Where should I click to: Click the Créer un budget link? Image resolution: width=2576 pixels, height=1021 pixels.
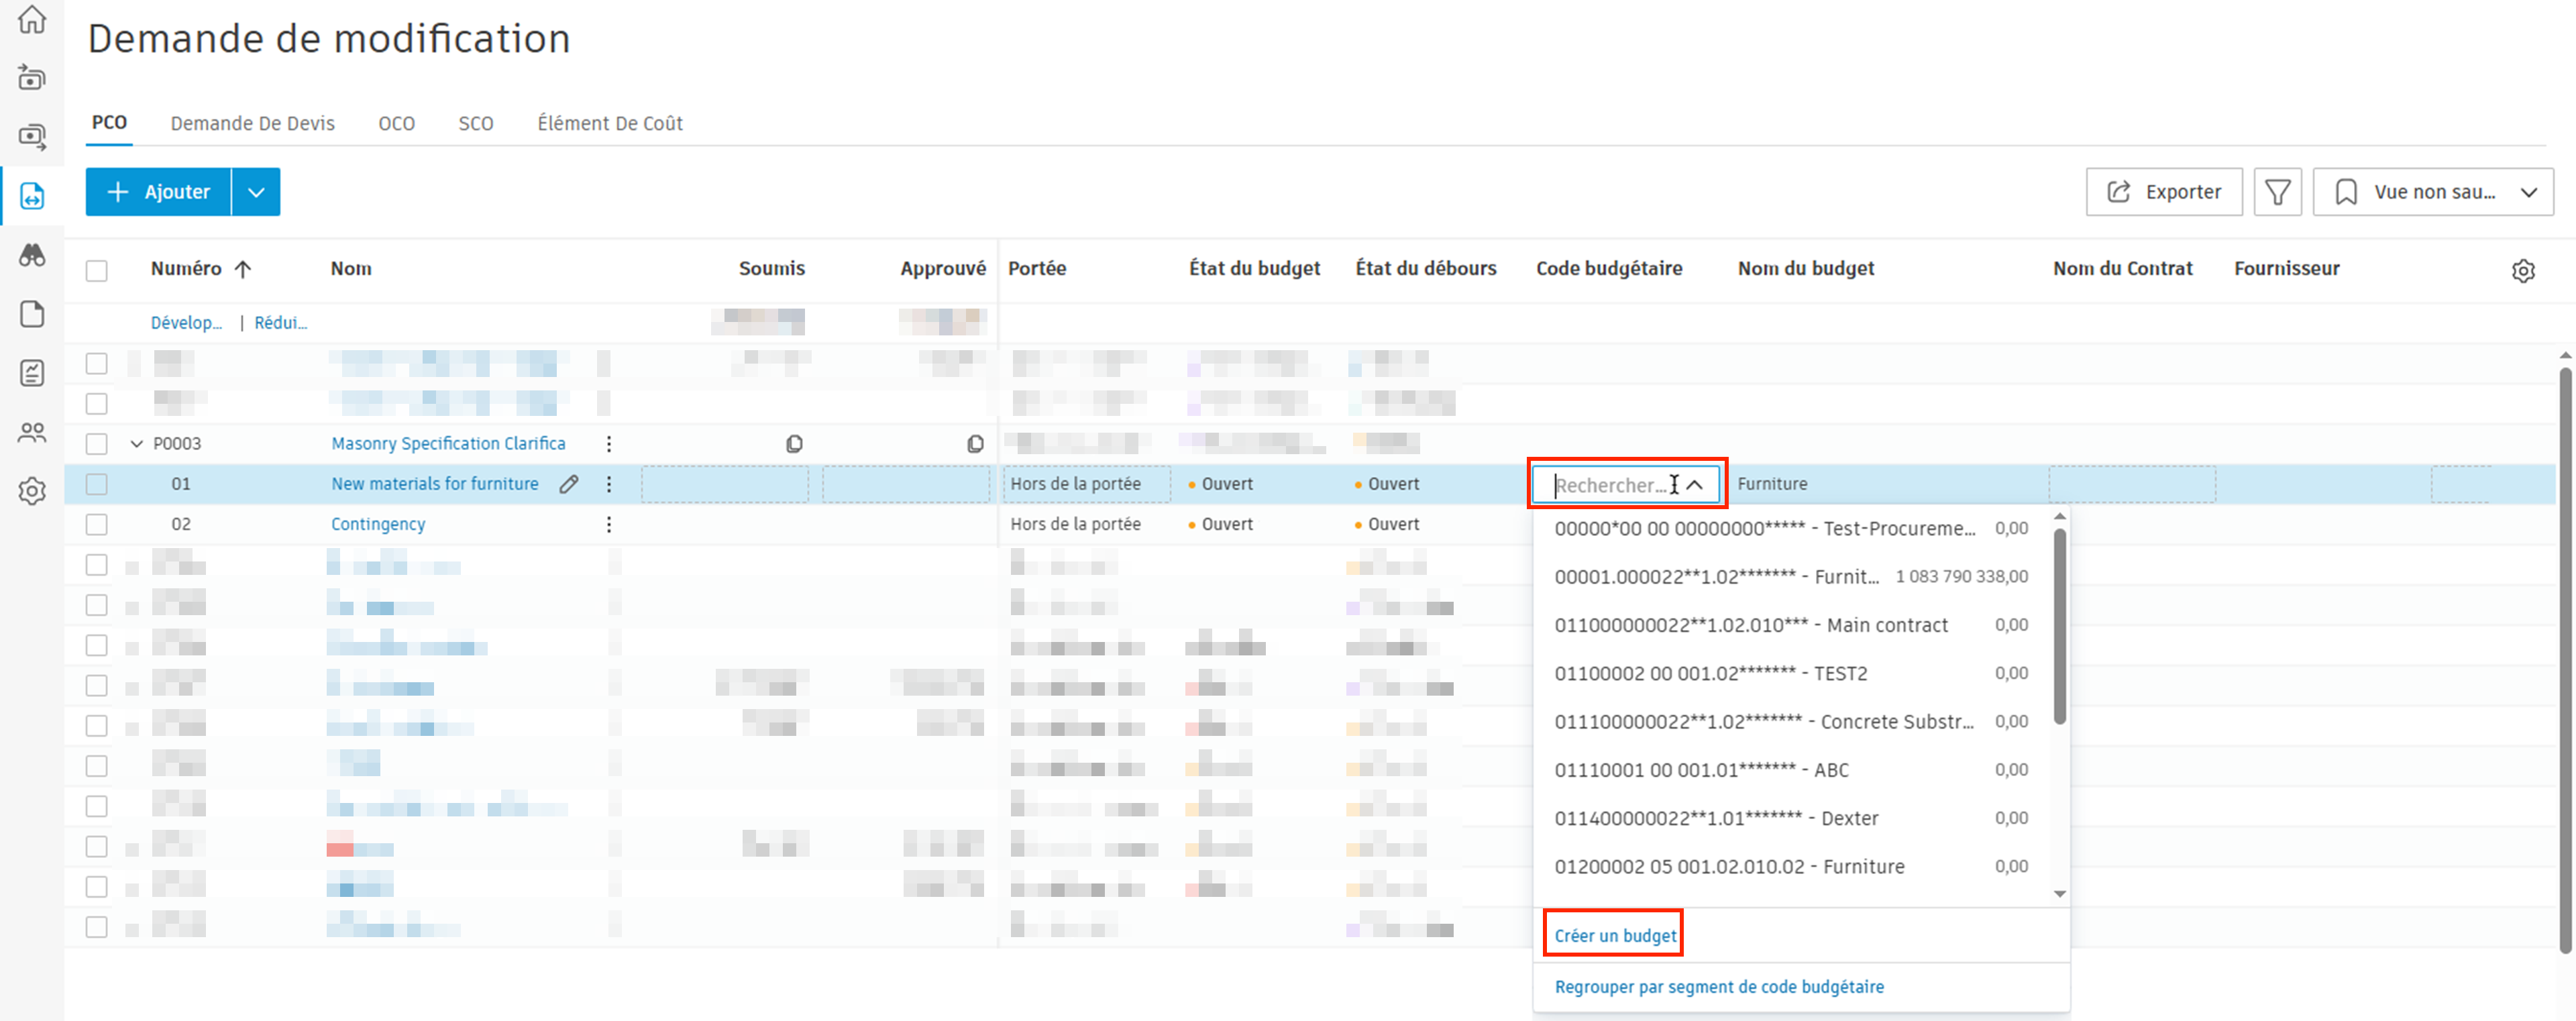tap(1614, 935)
